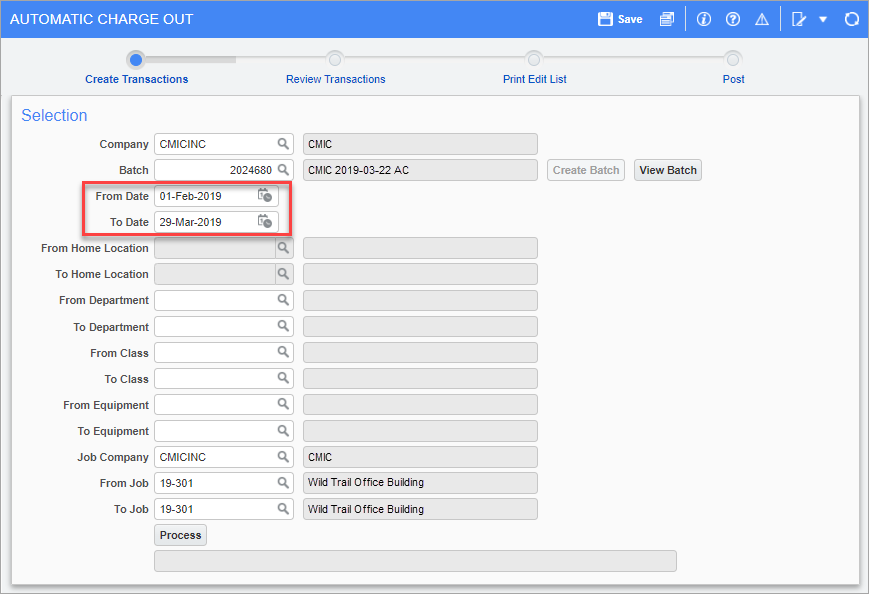Jump to the Print Edit List step
The height and width of the screenshot is (594, 869).
534,60
